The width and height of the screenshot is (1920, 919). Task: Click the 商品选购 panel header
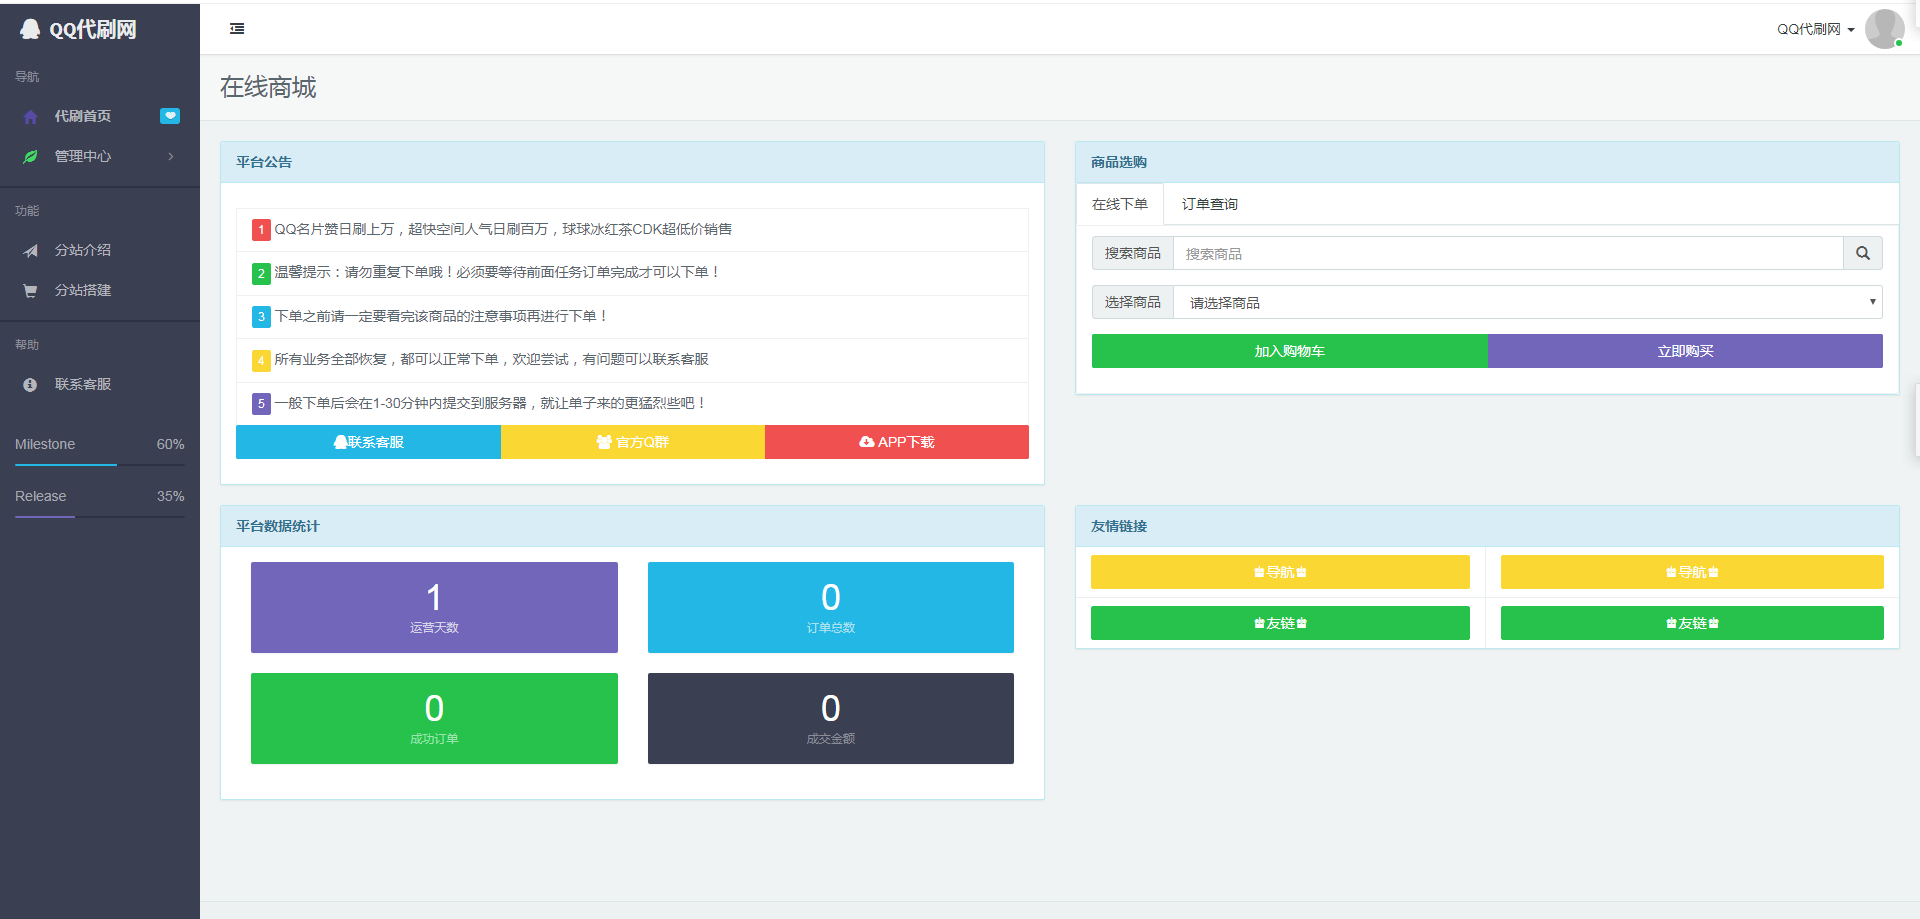1487,162
